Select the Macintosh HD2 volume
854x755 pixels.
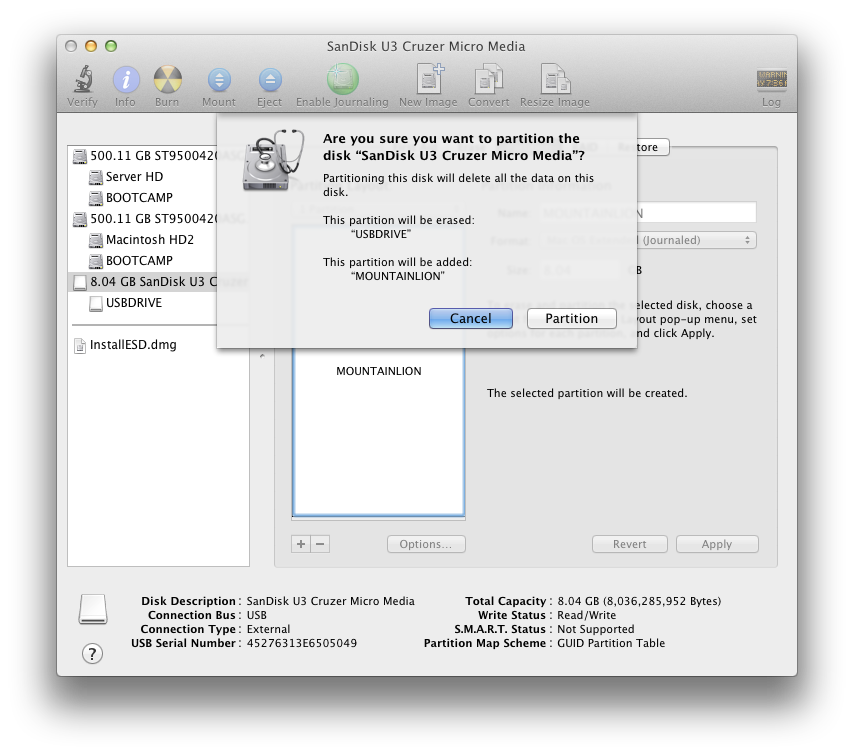tap(158, 240)
